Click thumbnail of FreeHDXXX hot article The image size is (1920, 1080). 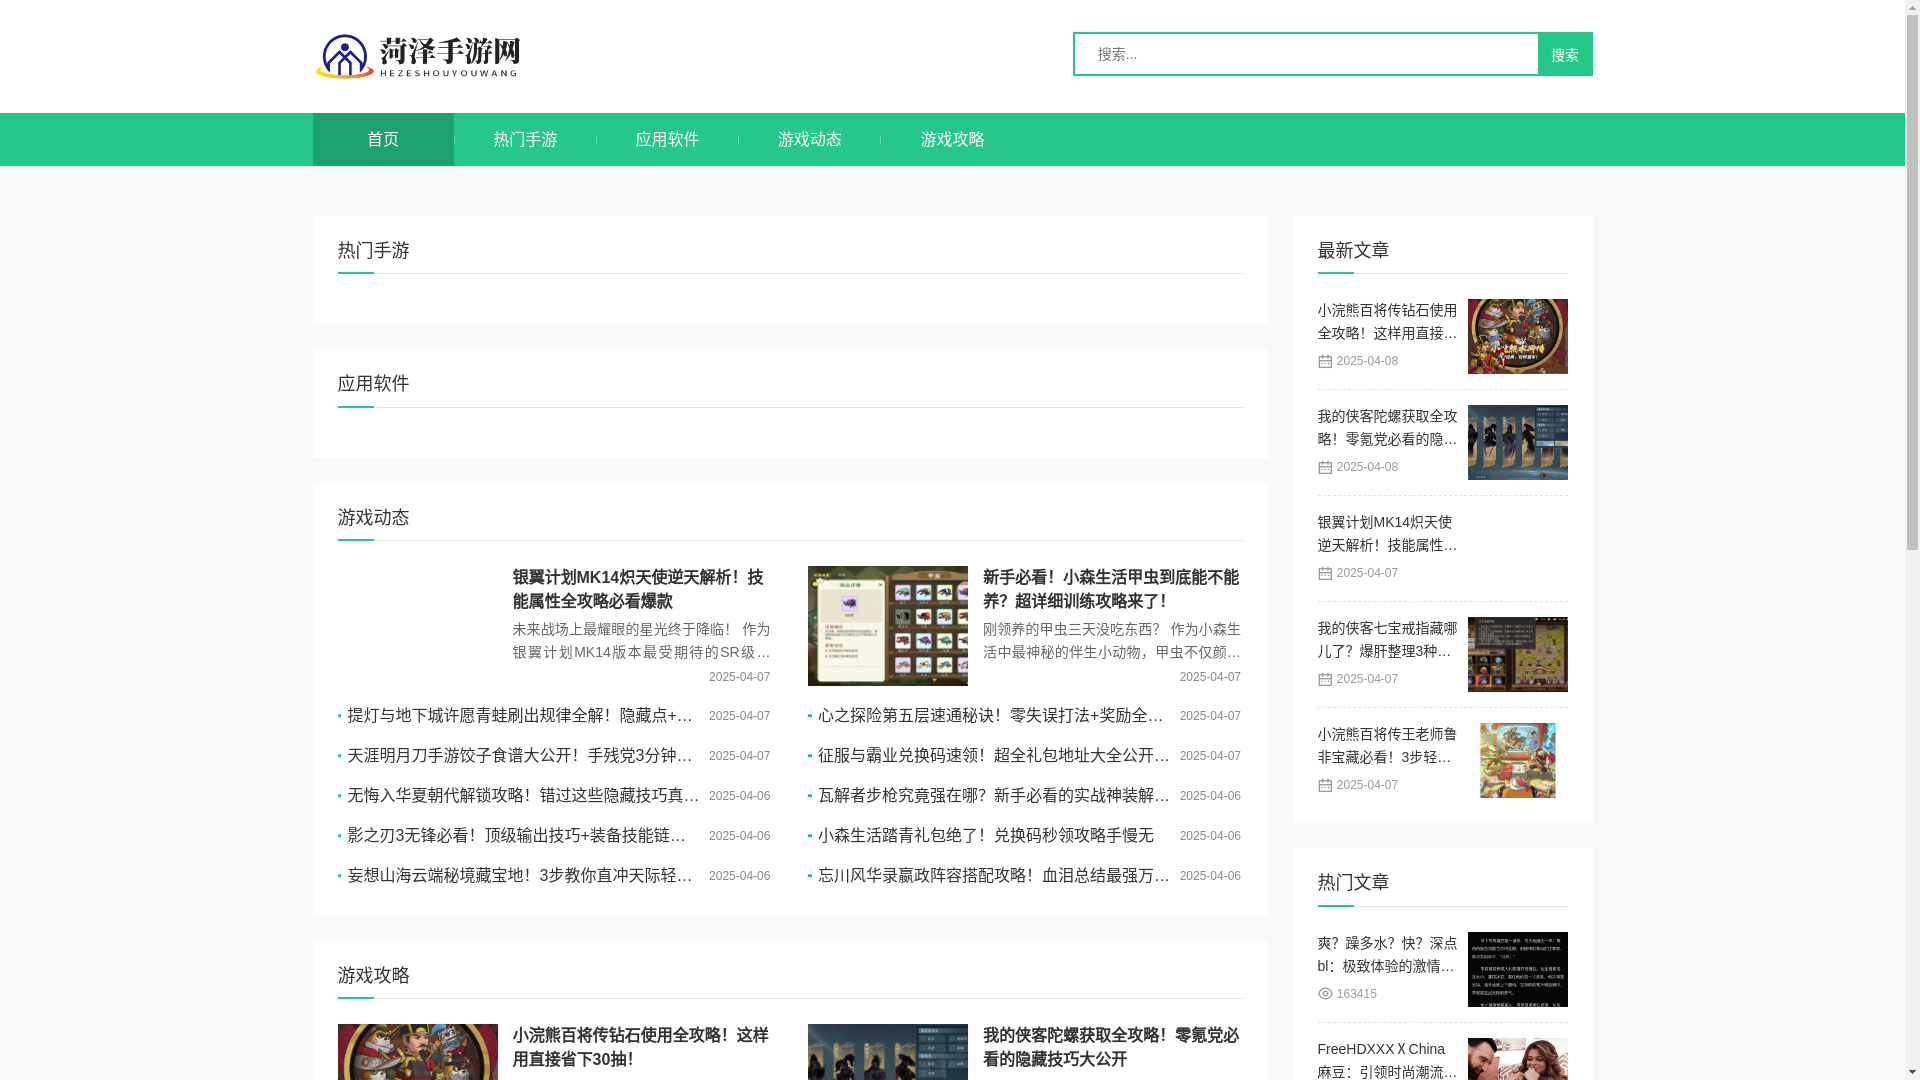1517,1059
